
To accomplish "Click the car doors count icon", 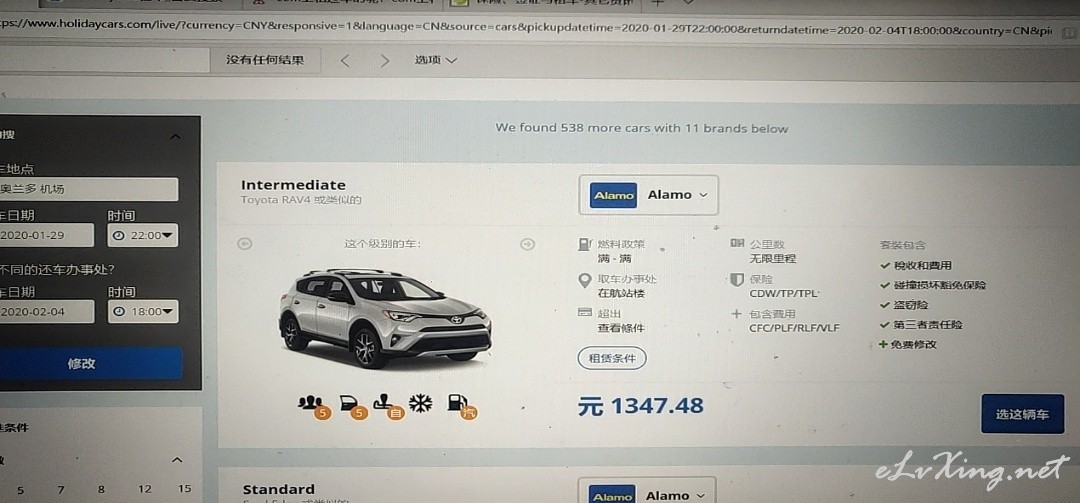I will 353,407.
